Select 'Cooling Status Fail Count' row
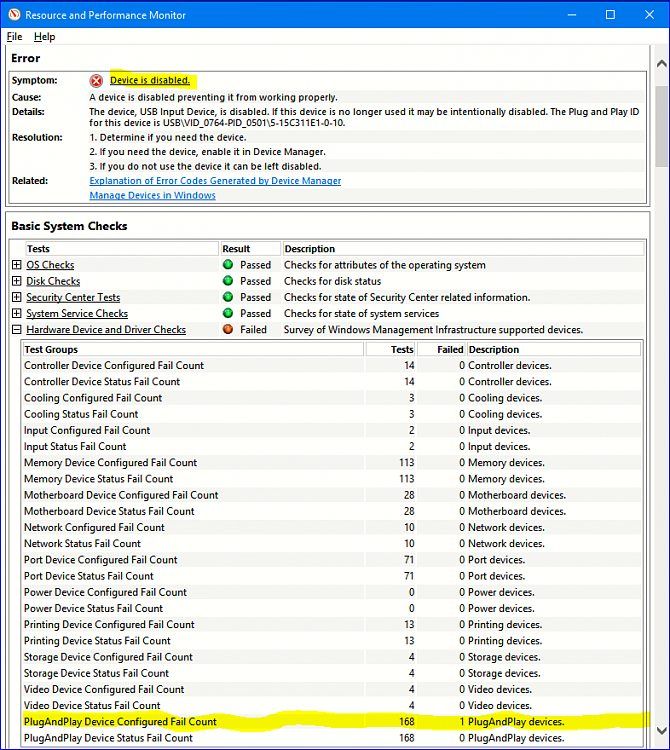The width and height of the screenshot is (670, 750). pos(332,414)
